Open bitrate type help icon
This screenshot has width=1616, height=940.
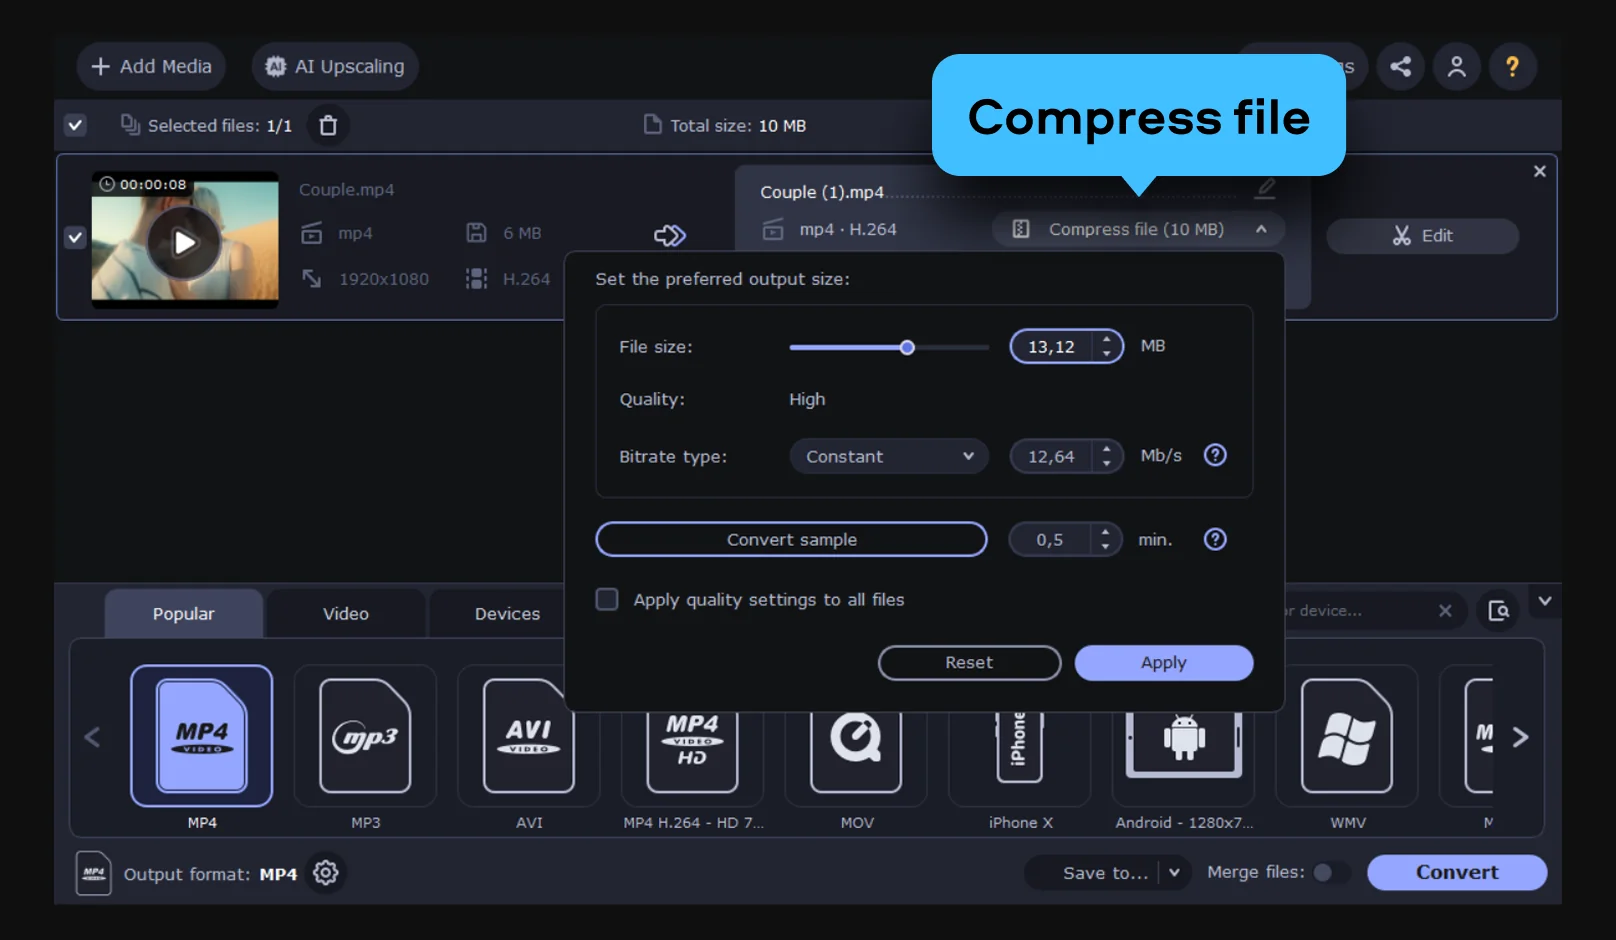(x=1215, y=456)
